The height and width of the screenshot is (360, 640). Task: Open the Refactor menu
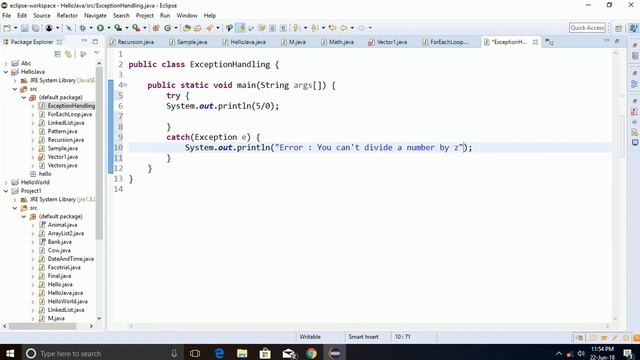tap(67, 16)
